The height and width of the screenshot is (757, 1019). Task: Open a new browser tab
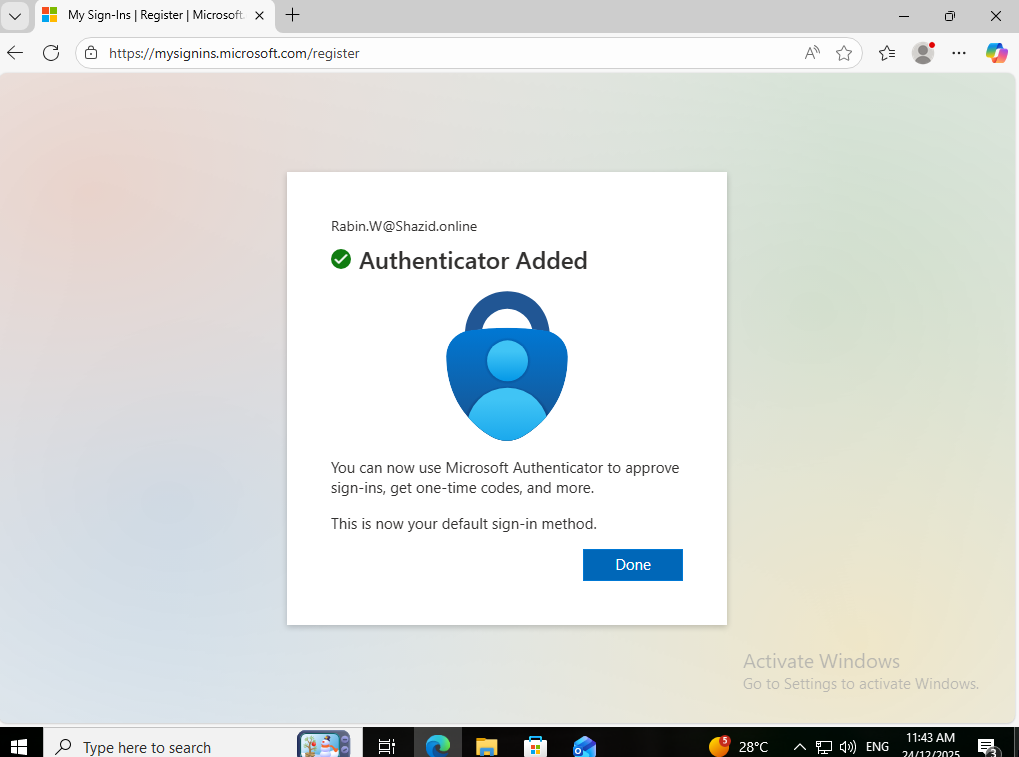point(292,15)
